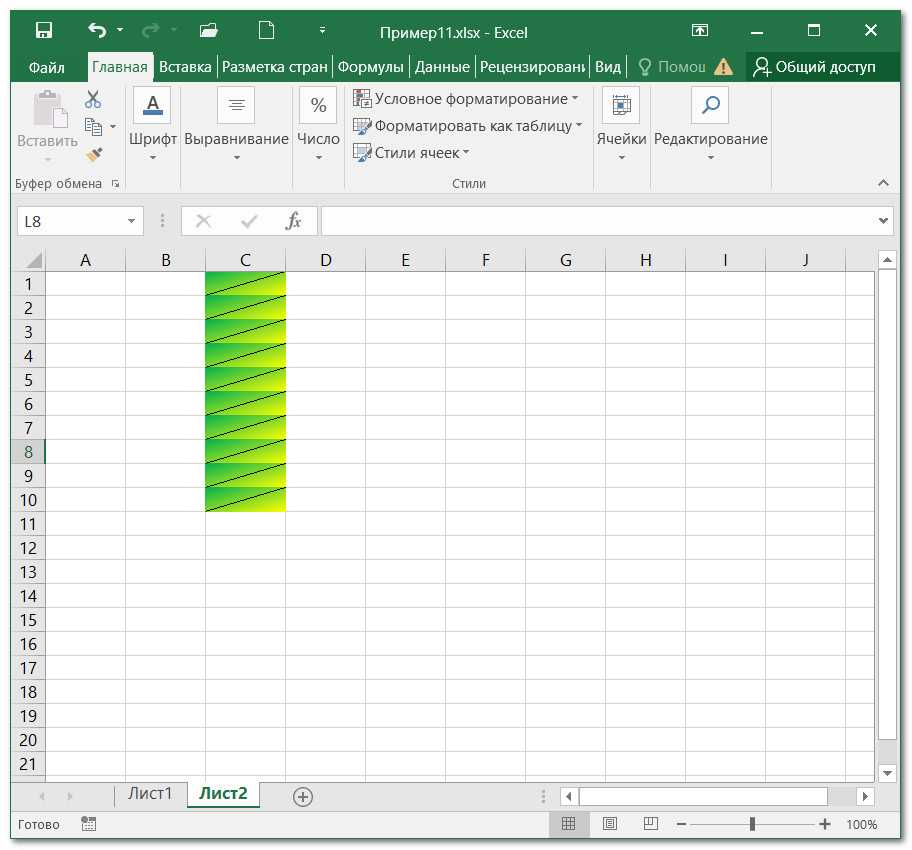Click the Insert Function fx icon
Screen dimensions: 912x850
click(293, 221)
